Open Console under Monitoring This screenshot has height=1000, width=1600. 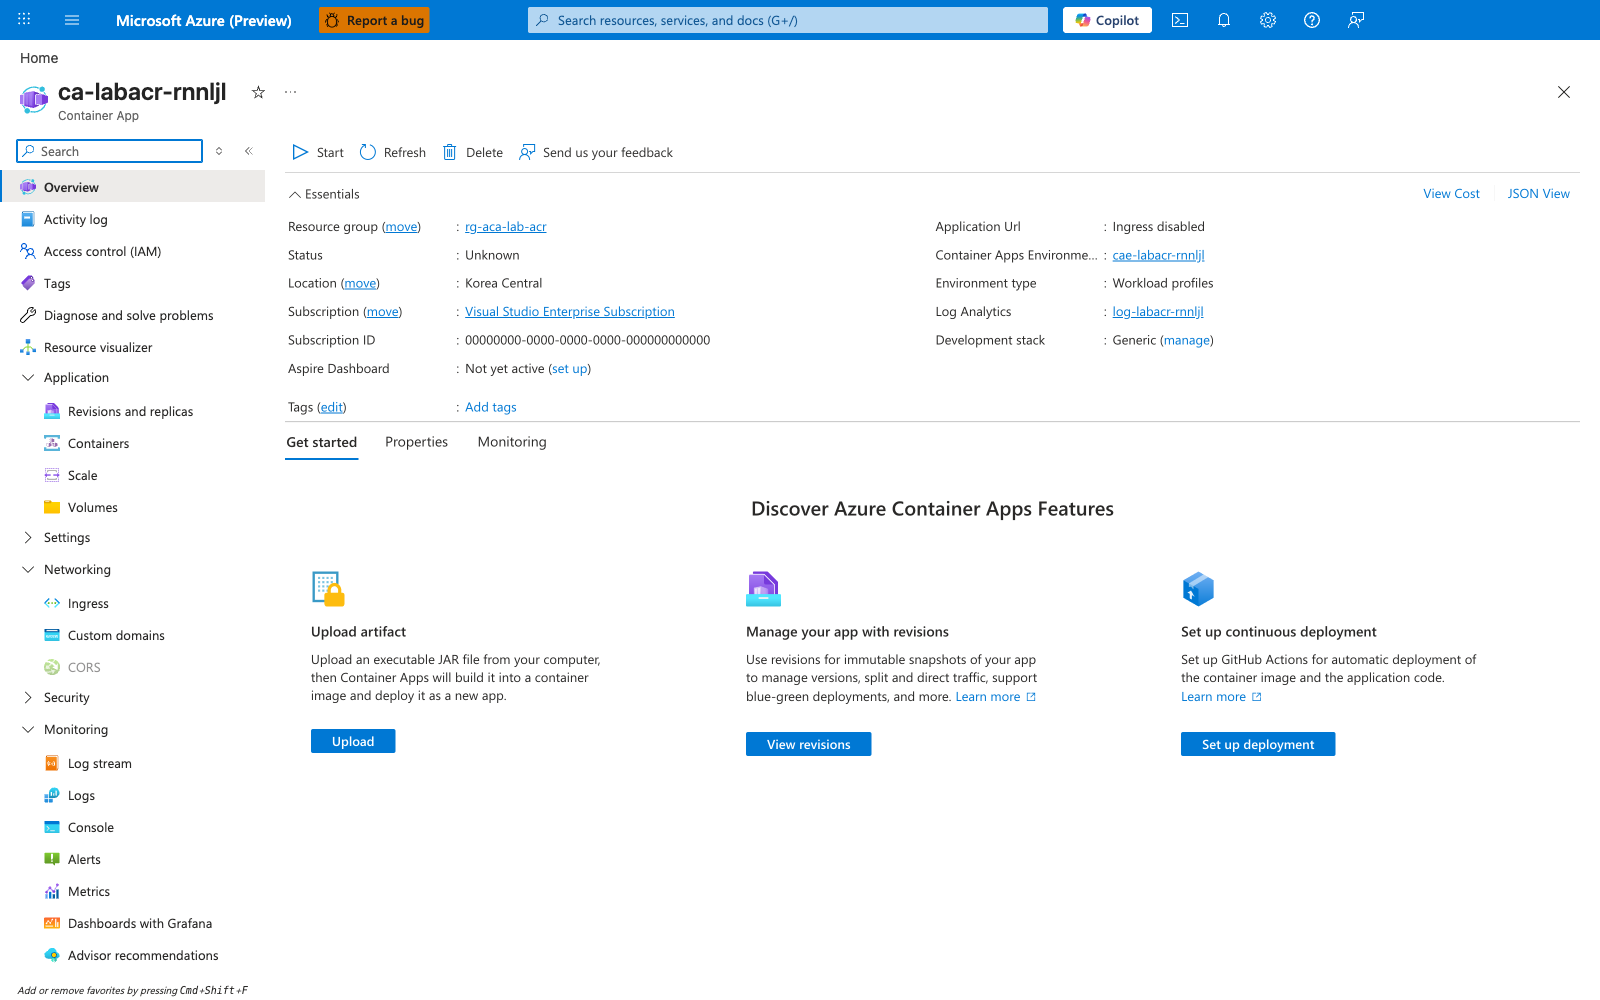(91, 827)
